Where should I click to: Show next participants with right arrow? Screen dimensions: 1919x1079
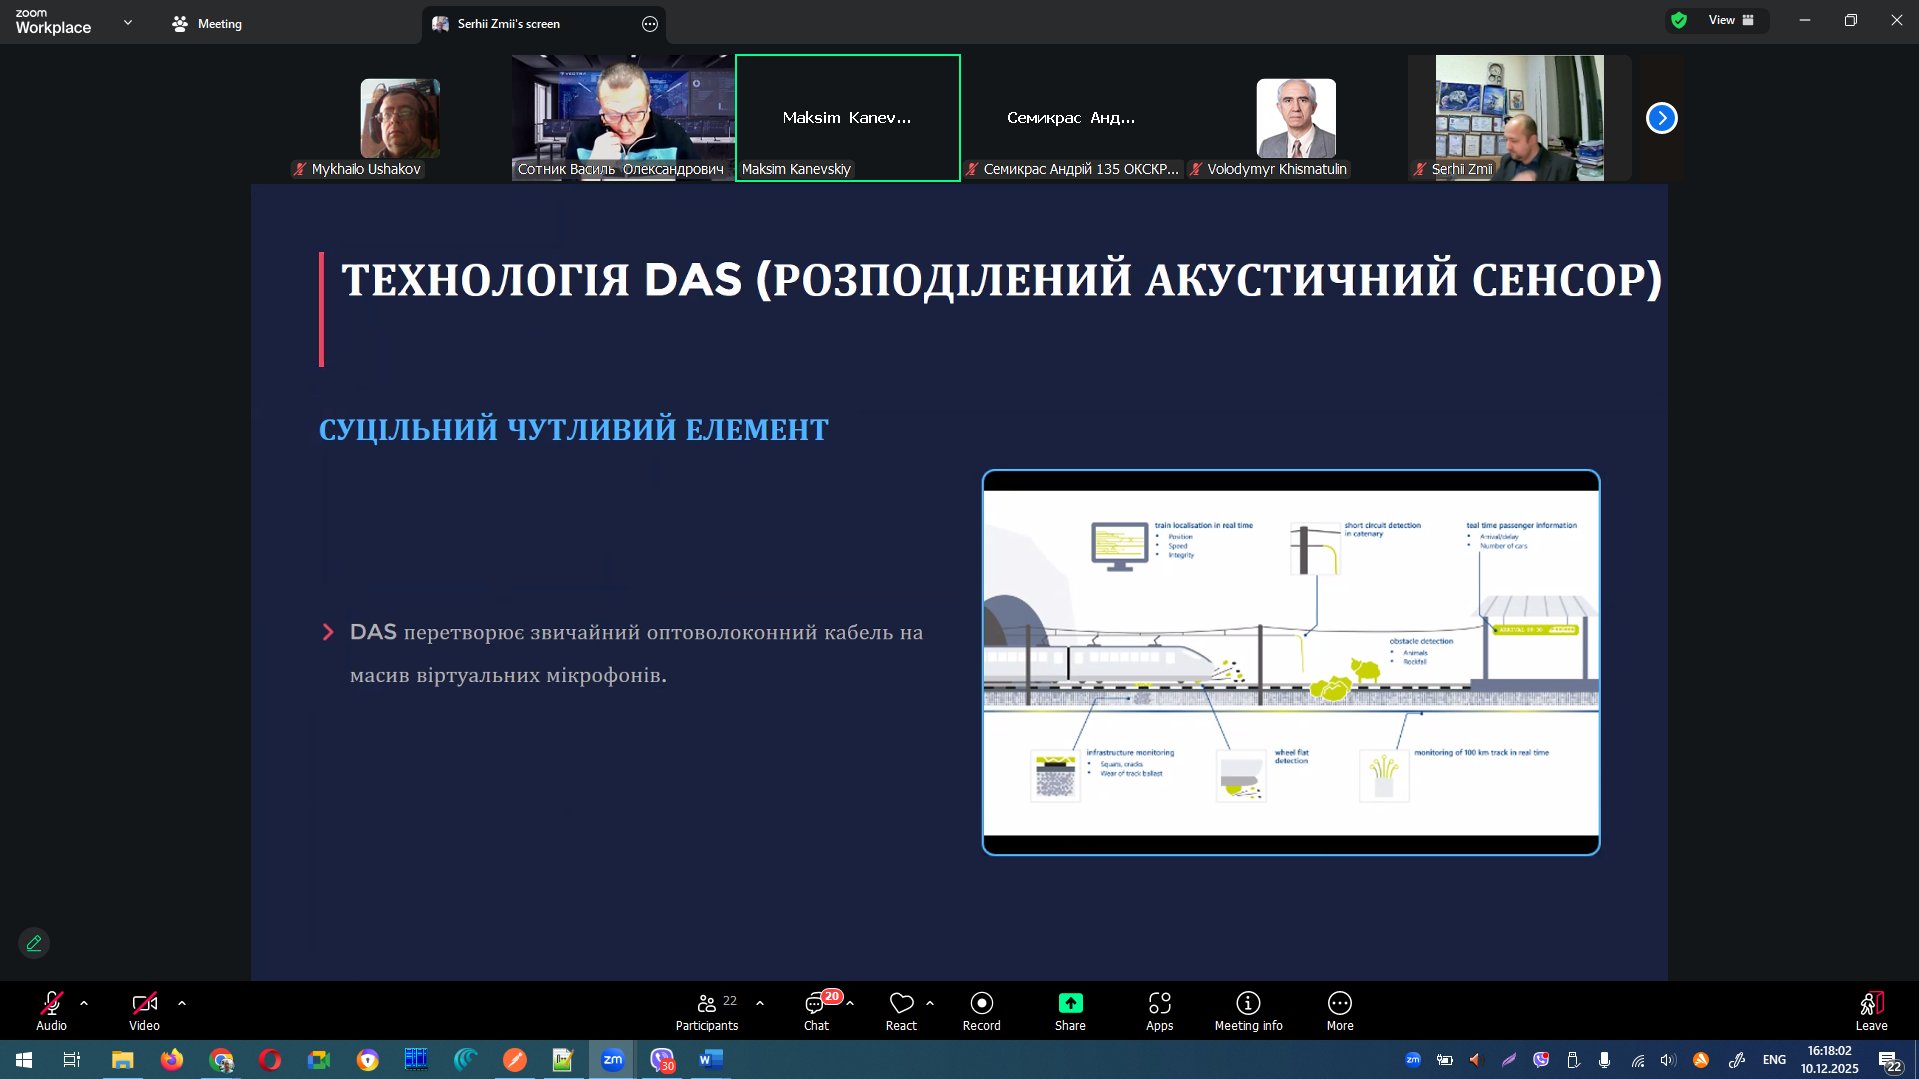[x=1661, y=118]
